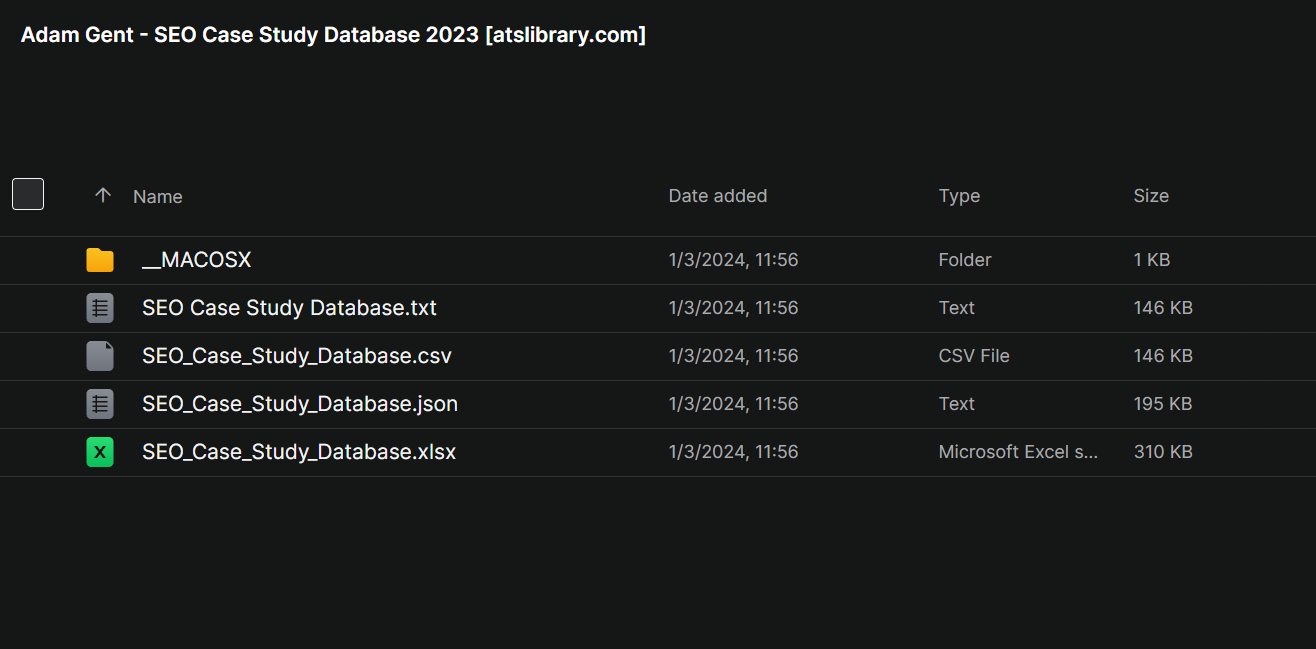Image resolution: width=1316 pixels, height=649 pixels.
Task: Sort by Size column header
Action: pos(1151,196)
